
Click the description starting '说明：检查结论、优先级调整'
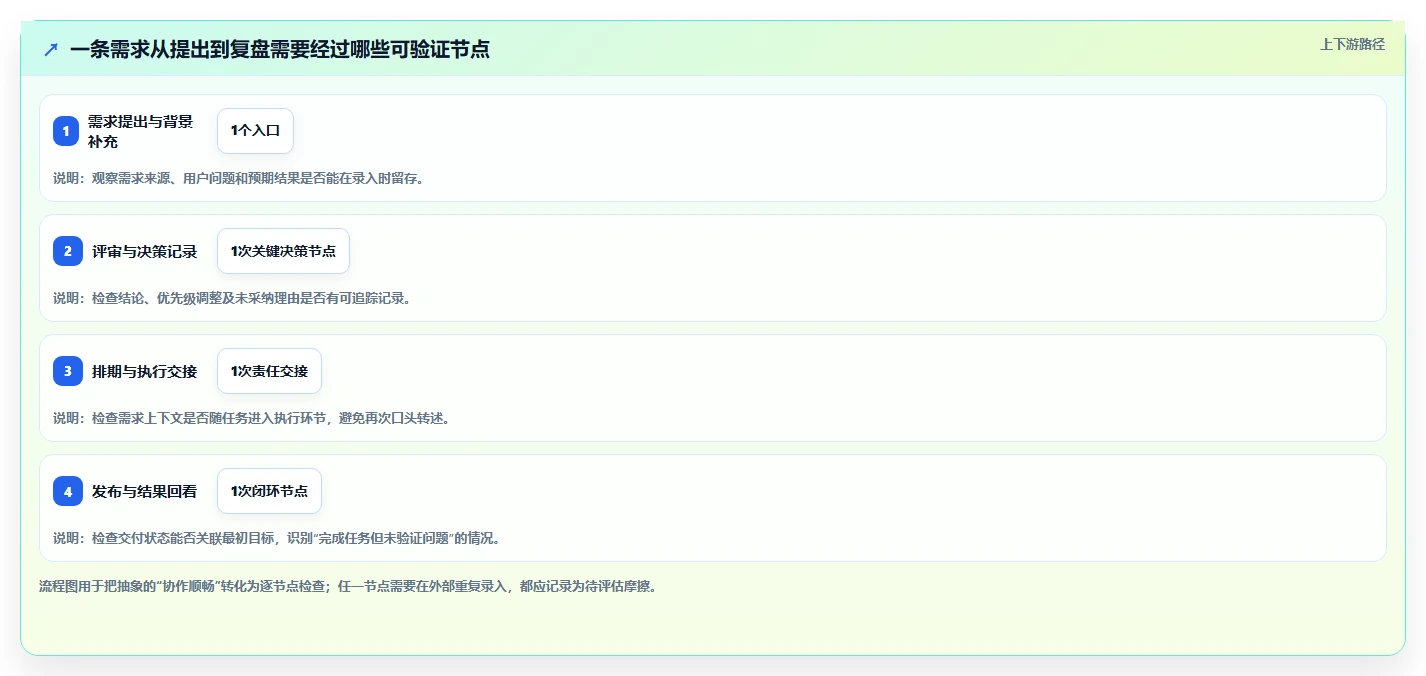pos(232,298)
